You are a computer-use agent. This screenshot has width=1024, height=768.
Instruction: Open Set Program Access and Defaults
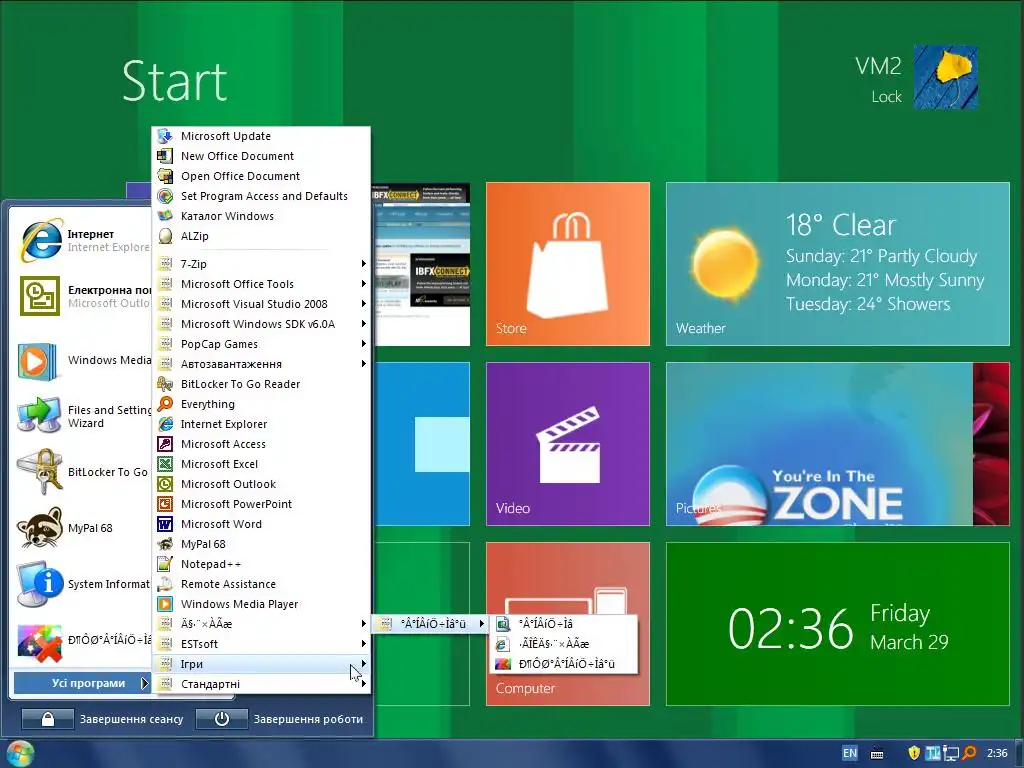point(261,196)
